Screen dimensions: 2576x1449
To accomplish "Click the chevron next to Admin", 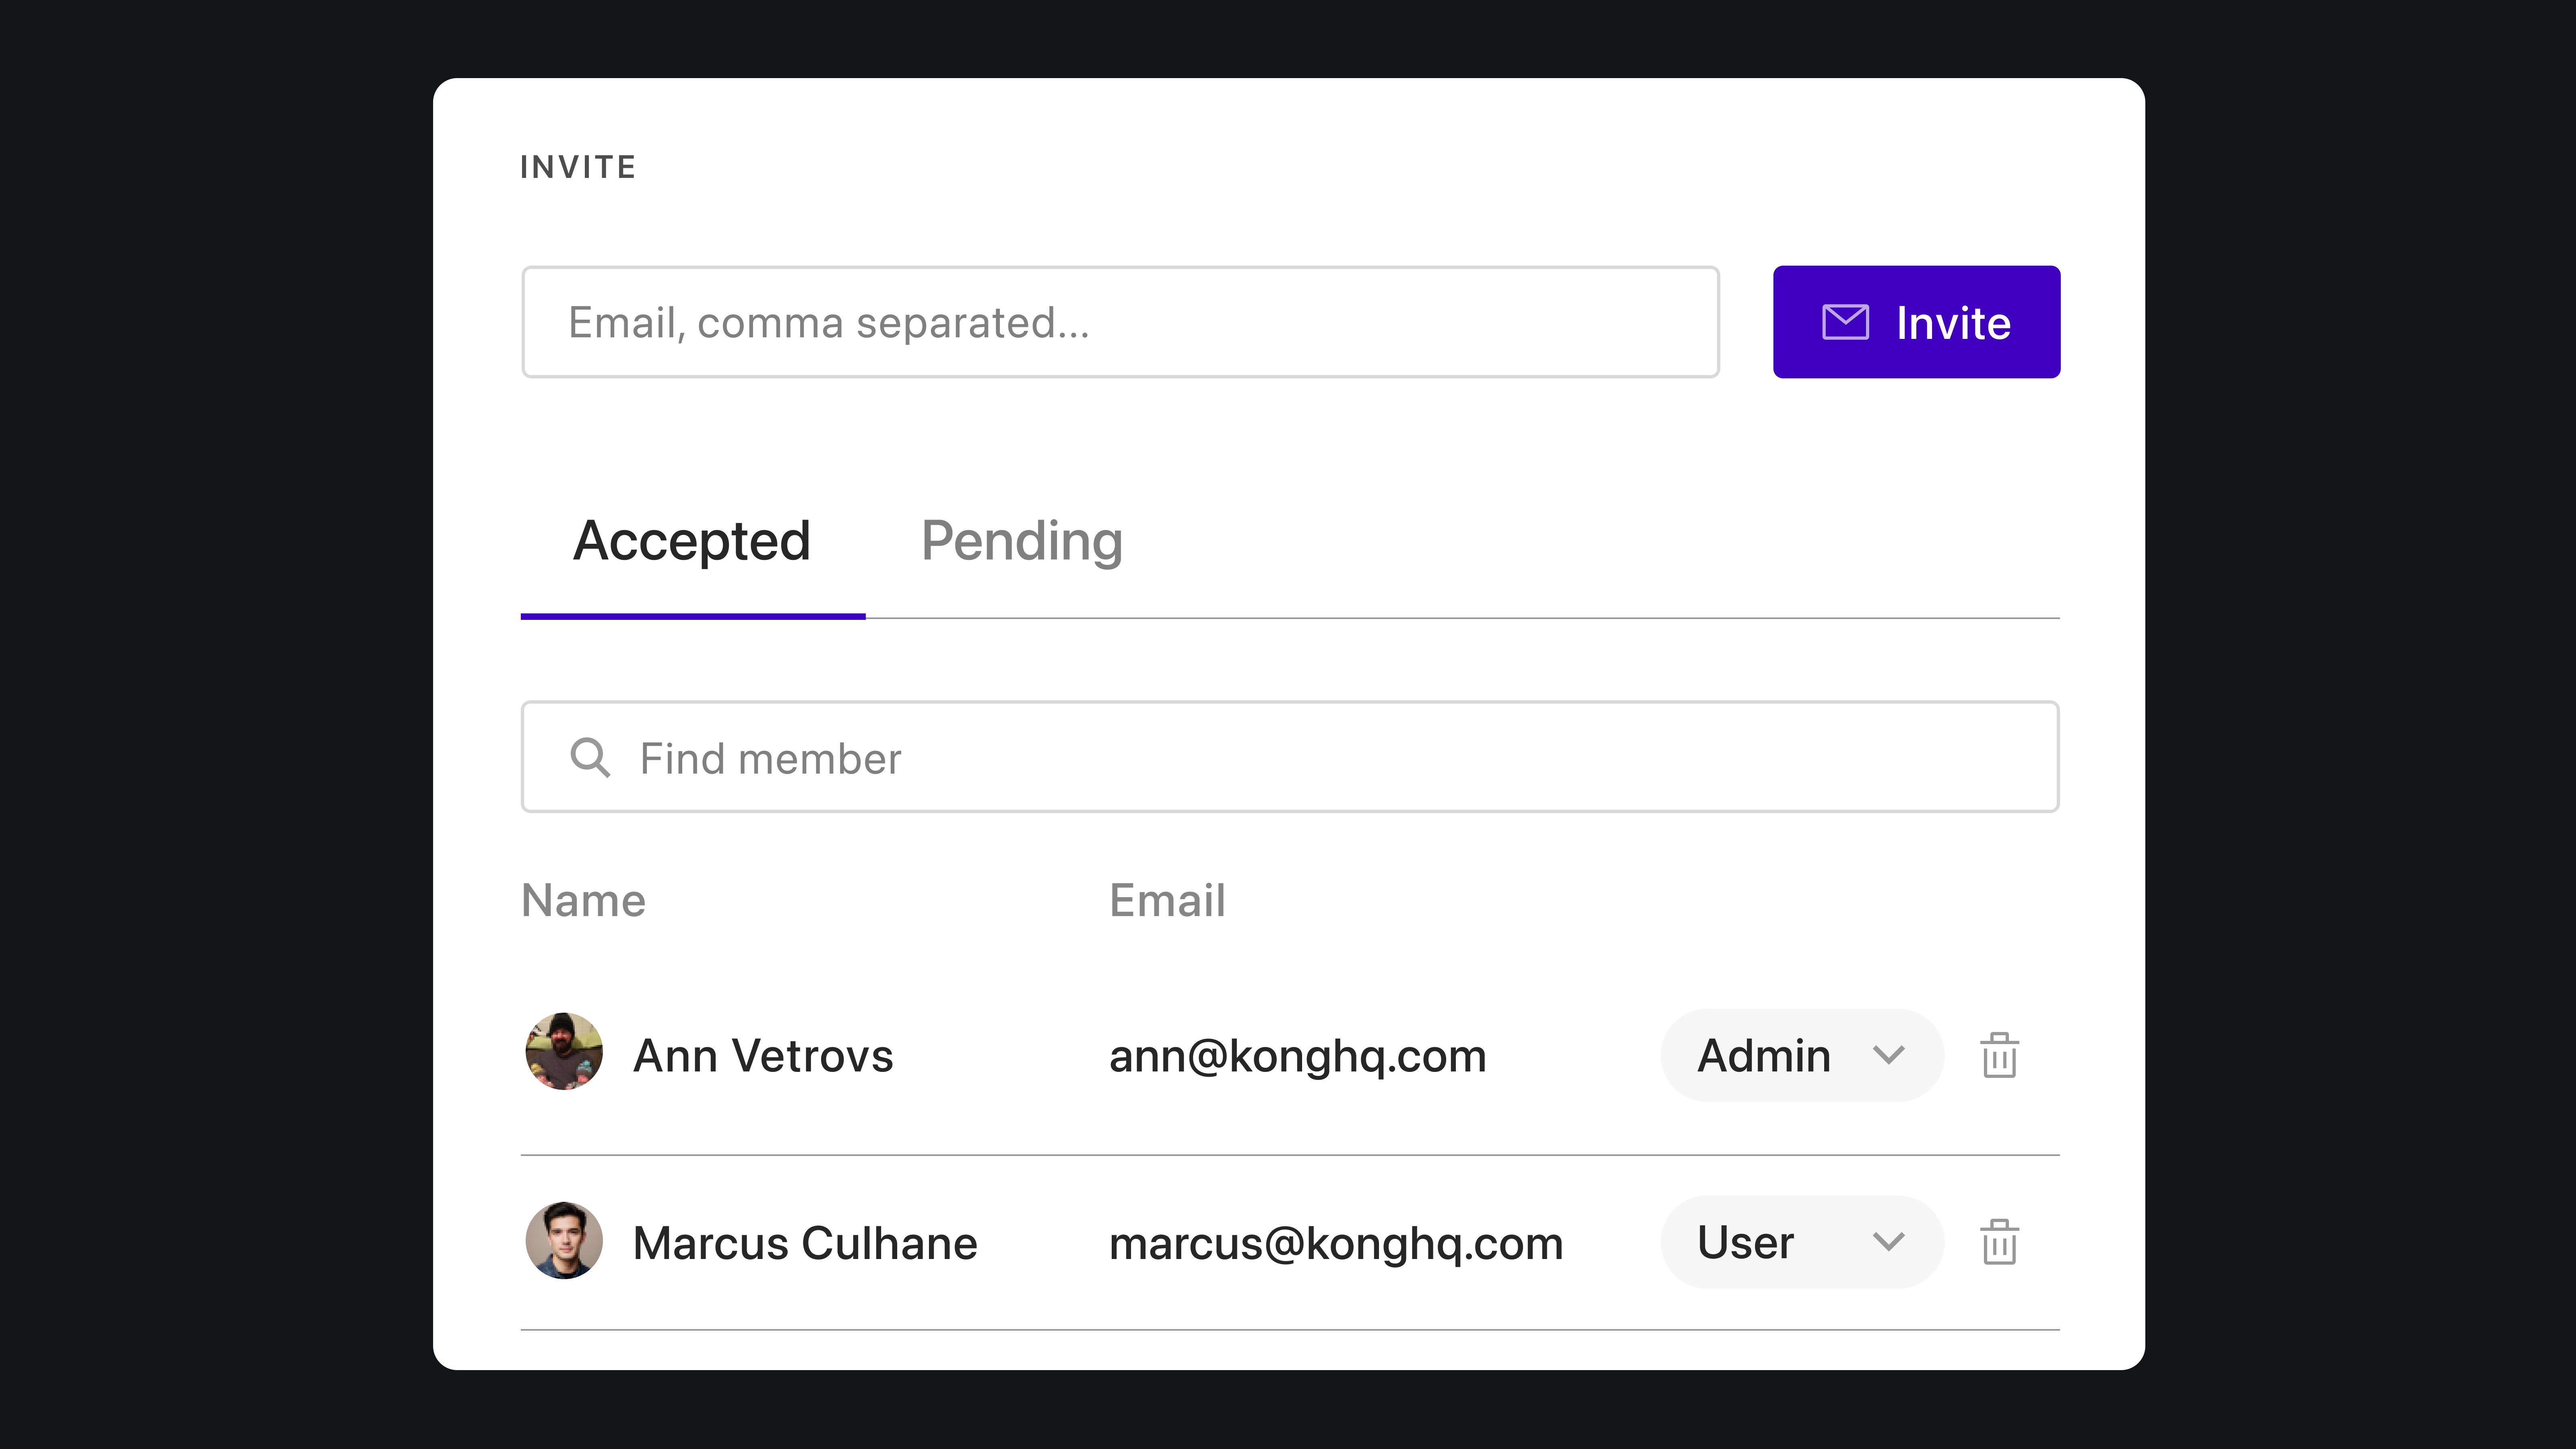I will 1888,1055.
